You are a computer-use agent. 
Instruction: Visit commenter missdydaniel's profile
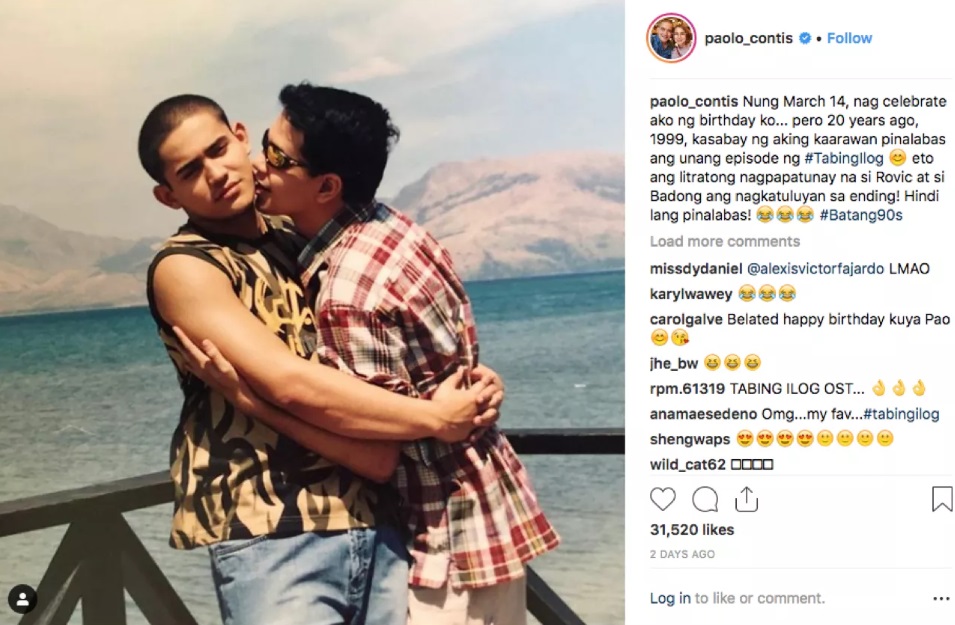pyautogui.click(x=696, y=269)
